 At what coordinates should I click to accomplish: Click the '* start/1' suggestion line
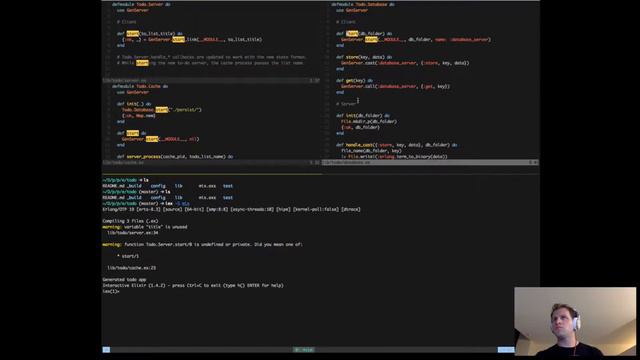128,256
